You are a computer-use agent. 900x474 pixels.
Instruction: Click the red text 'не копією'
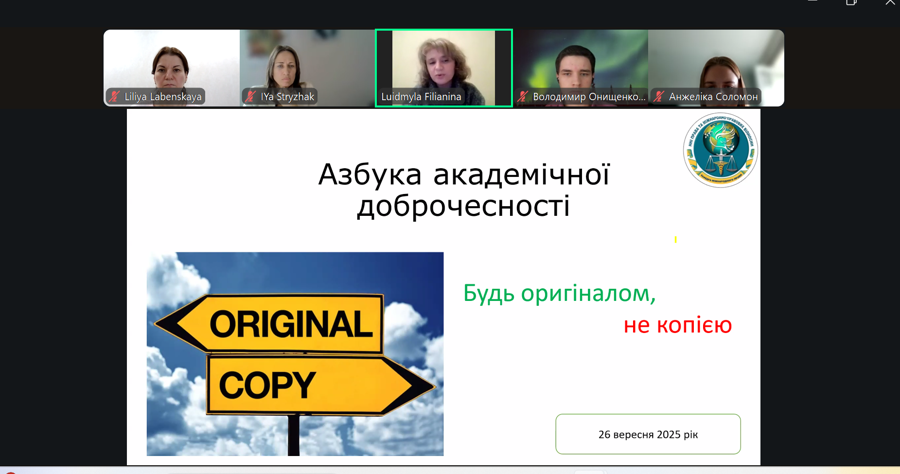(x=677, y=325)
